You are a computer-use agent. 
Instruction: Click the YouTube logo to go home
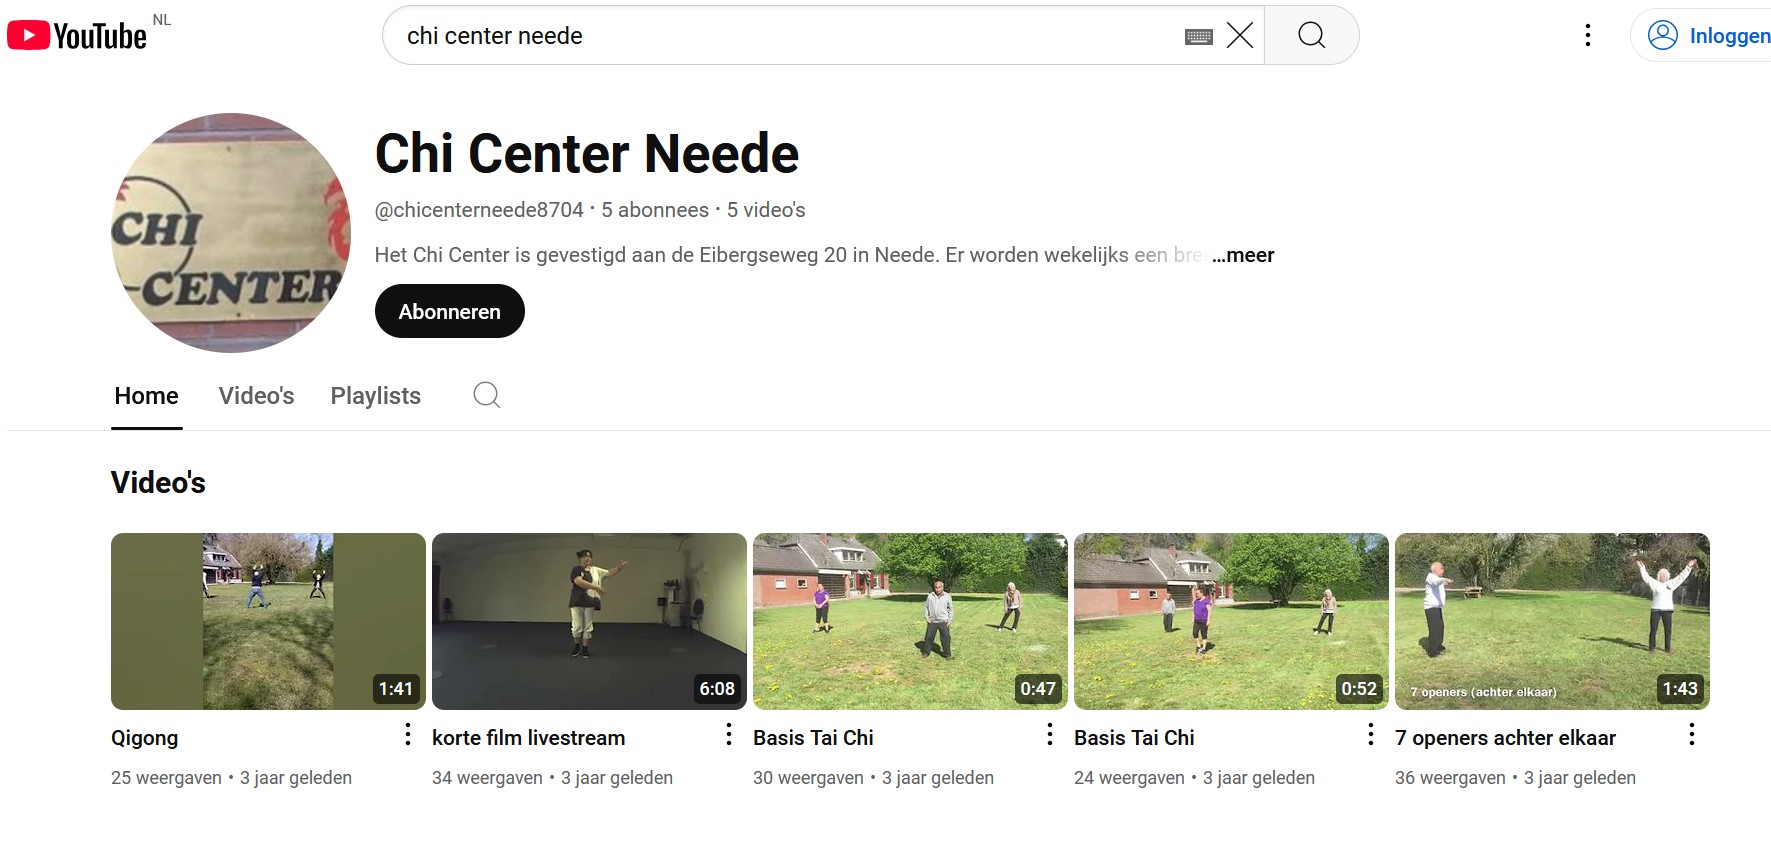77,36
